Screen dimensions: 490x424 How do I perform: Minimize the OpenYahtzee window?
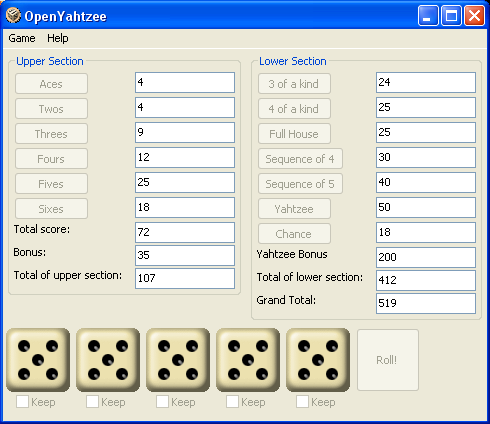(x=428, y=16)
